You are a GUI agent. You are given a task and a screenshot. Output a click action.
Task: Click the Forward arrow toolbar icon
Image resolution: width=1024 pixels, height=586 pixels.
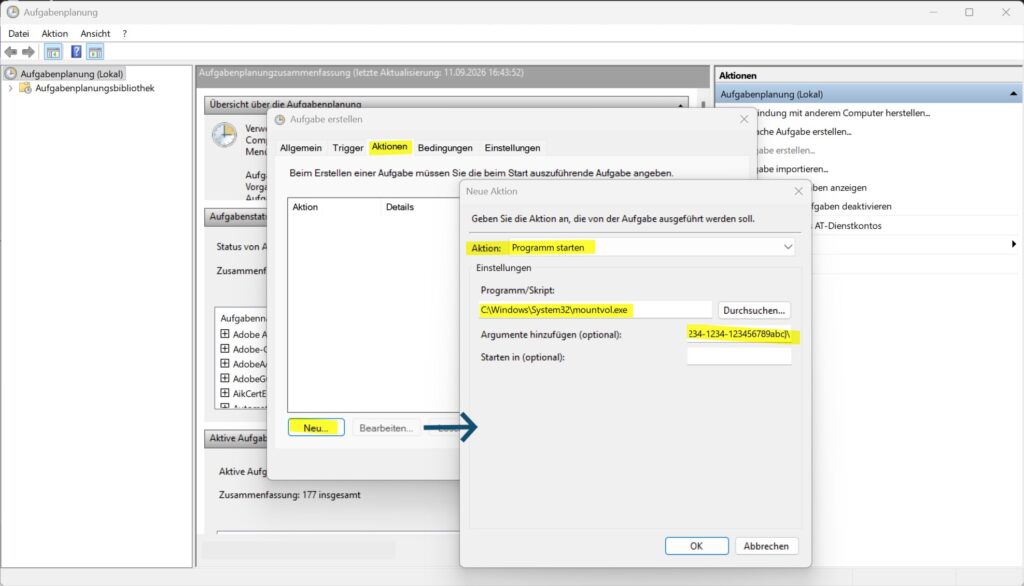click(28, 52)
